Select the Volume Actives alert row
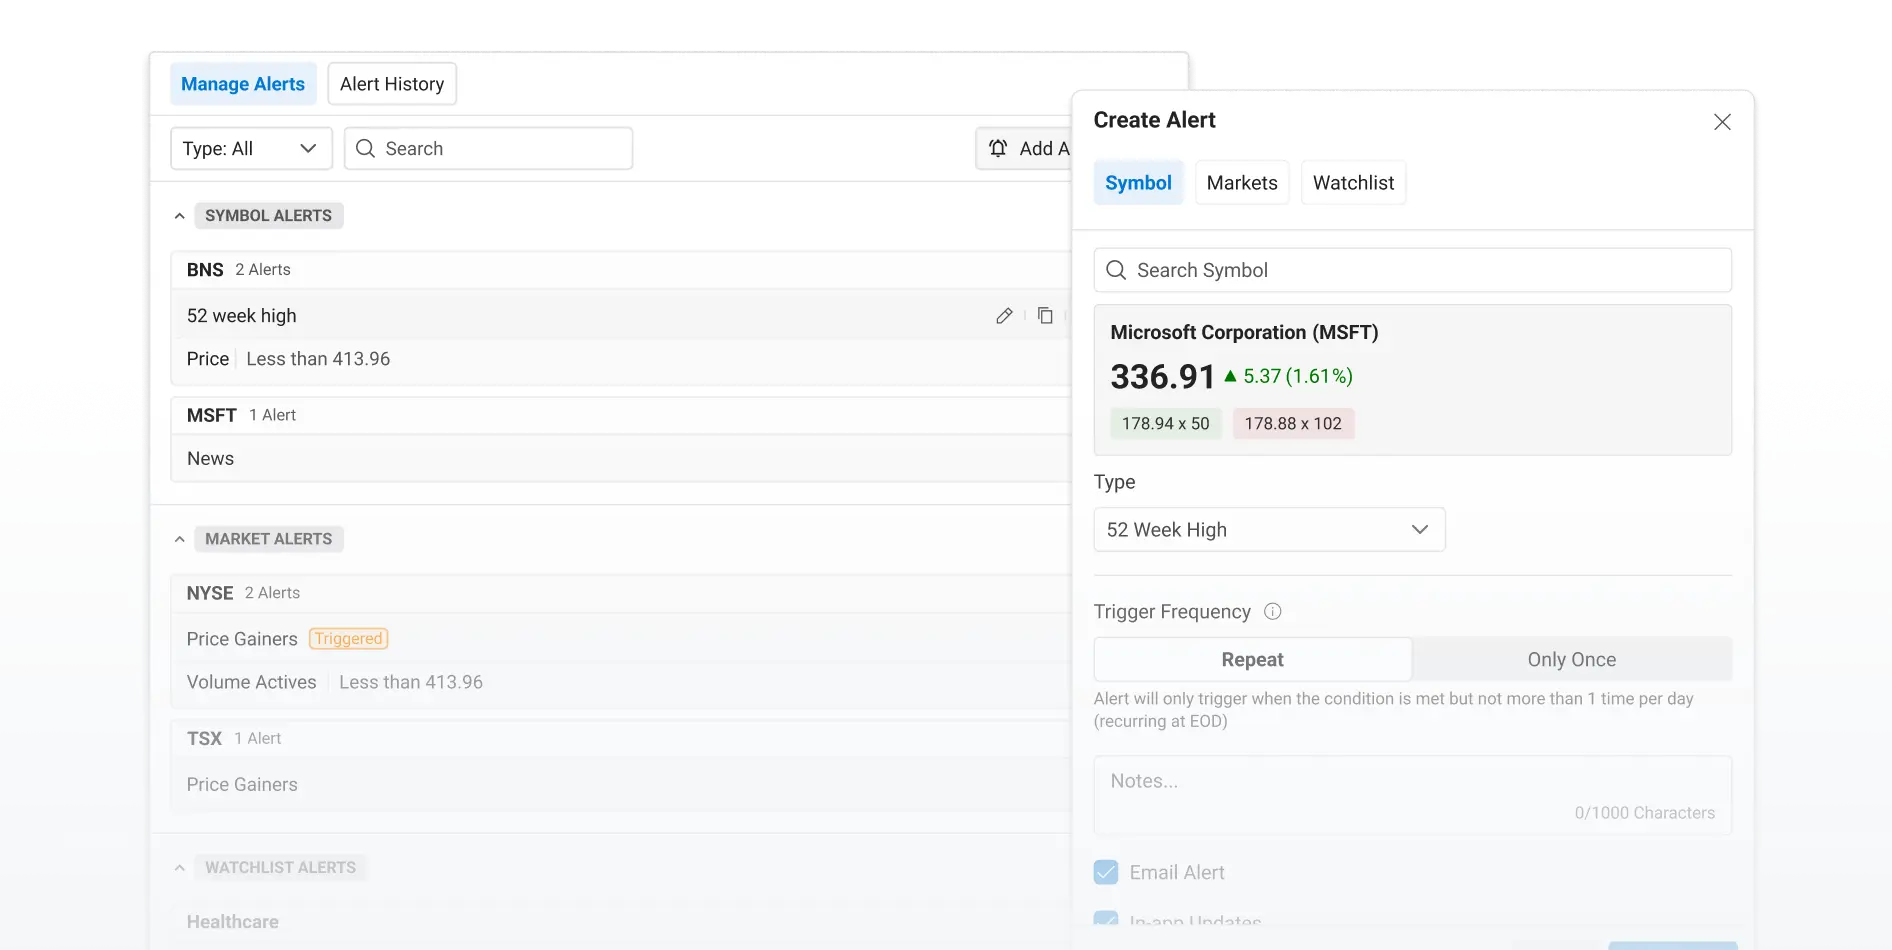 (621, 682)
